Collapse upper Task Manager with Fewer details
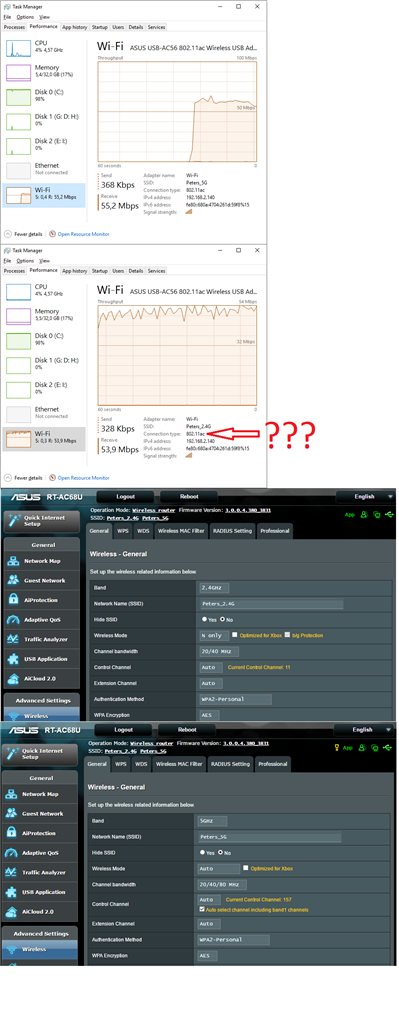This screenshot has height=1024, width=399. (24, 233)
